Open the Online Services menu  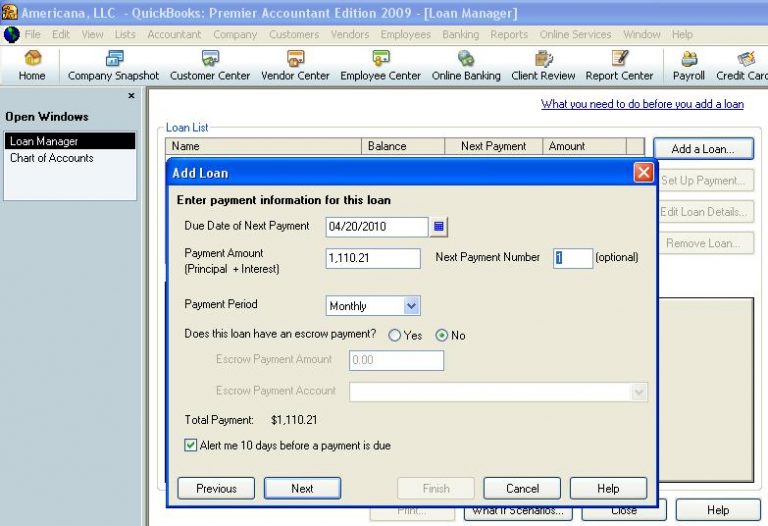coord(576,34)
